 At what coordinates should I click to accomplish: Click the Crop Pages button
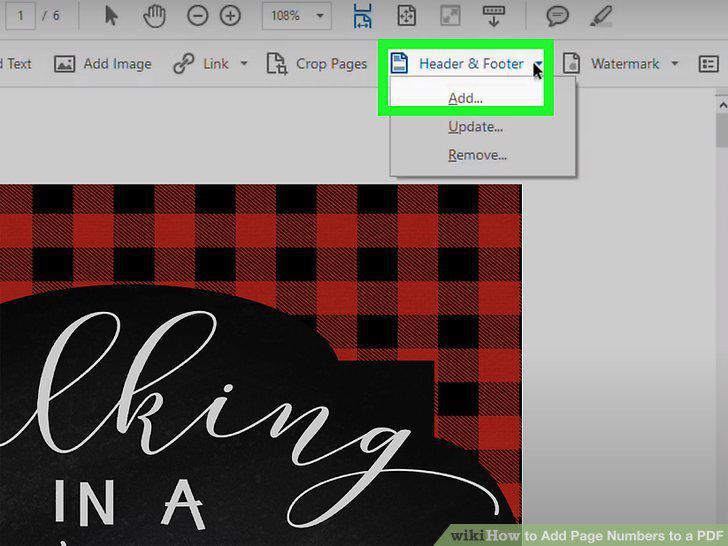pos(317,64)
